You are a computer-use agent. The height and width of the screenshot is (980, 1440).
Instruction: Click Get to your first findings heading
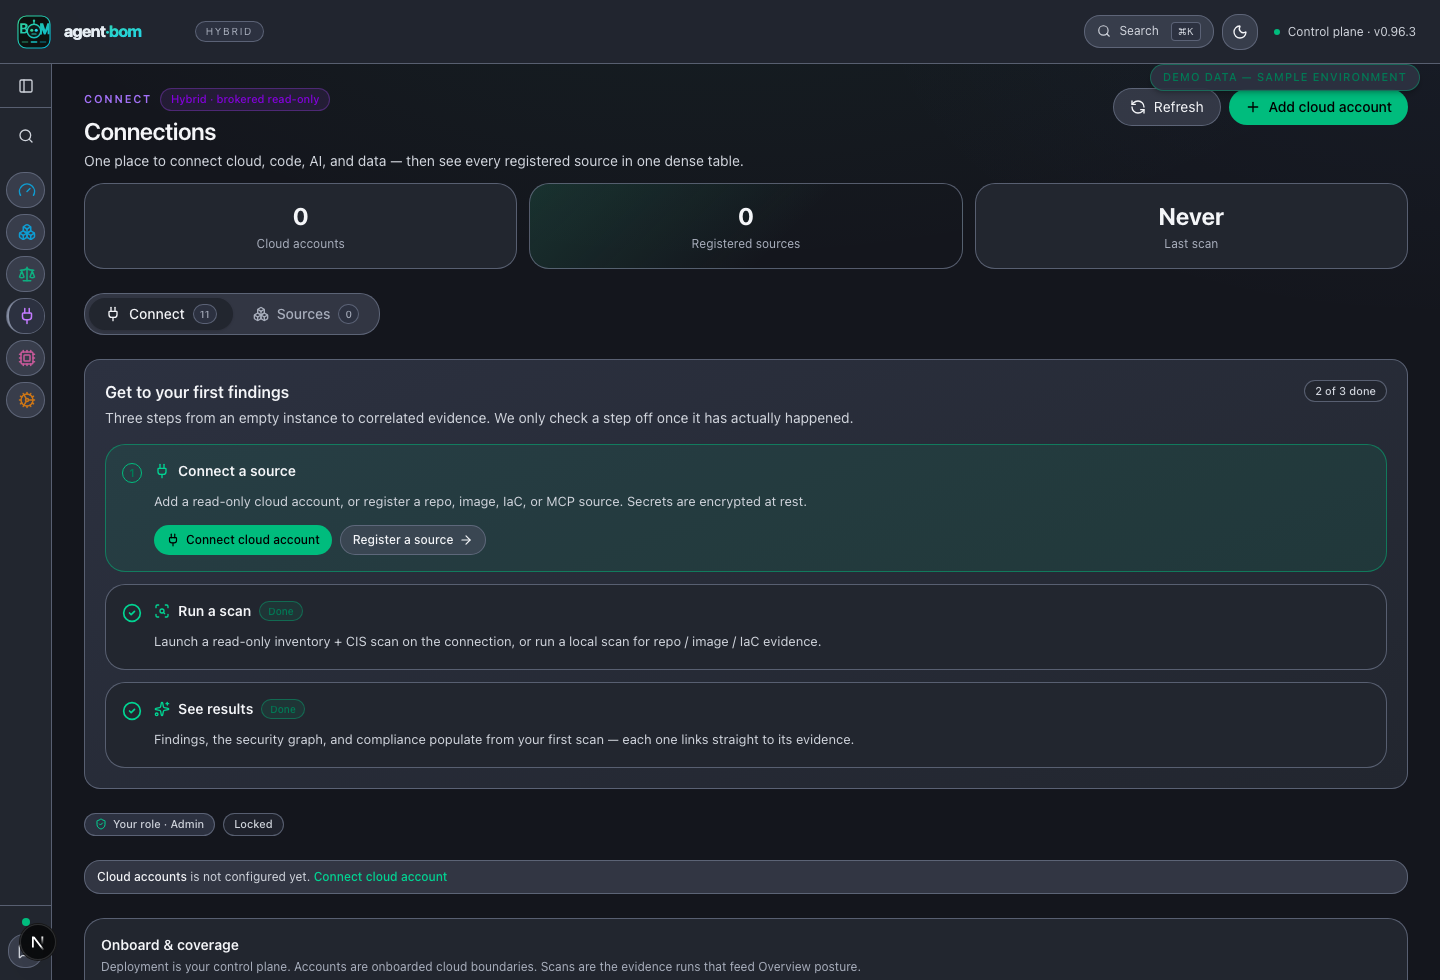(197, 392)
